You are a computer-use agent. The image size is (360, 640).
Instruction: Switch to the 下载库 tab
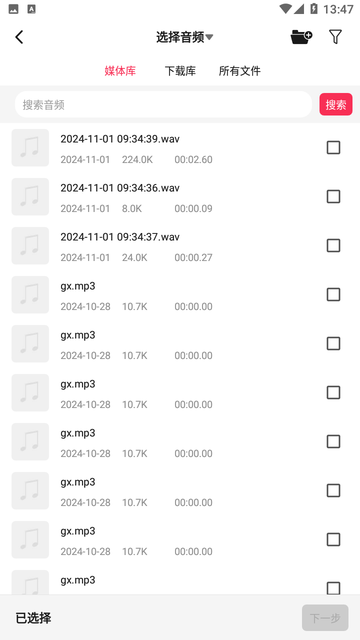(x=180, y=71)
